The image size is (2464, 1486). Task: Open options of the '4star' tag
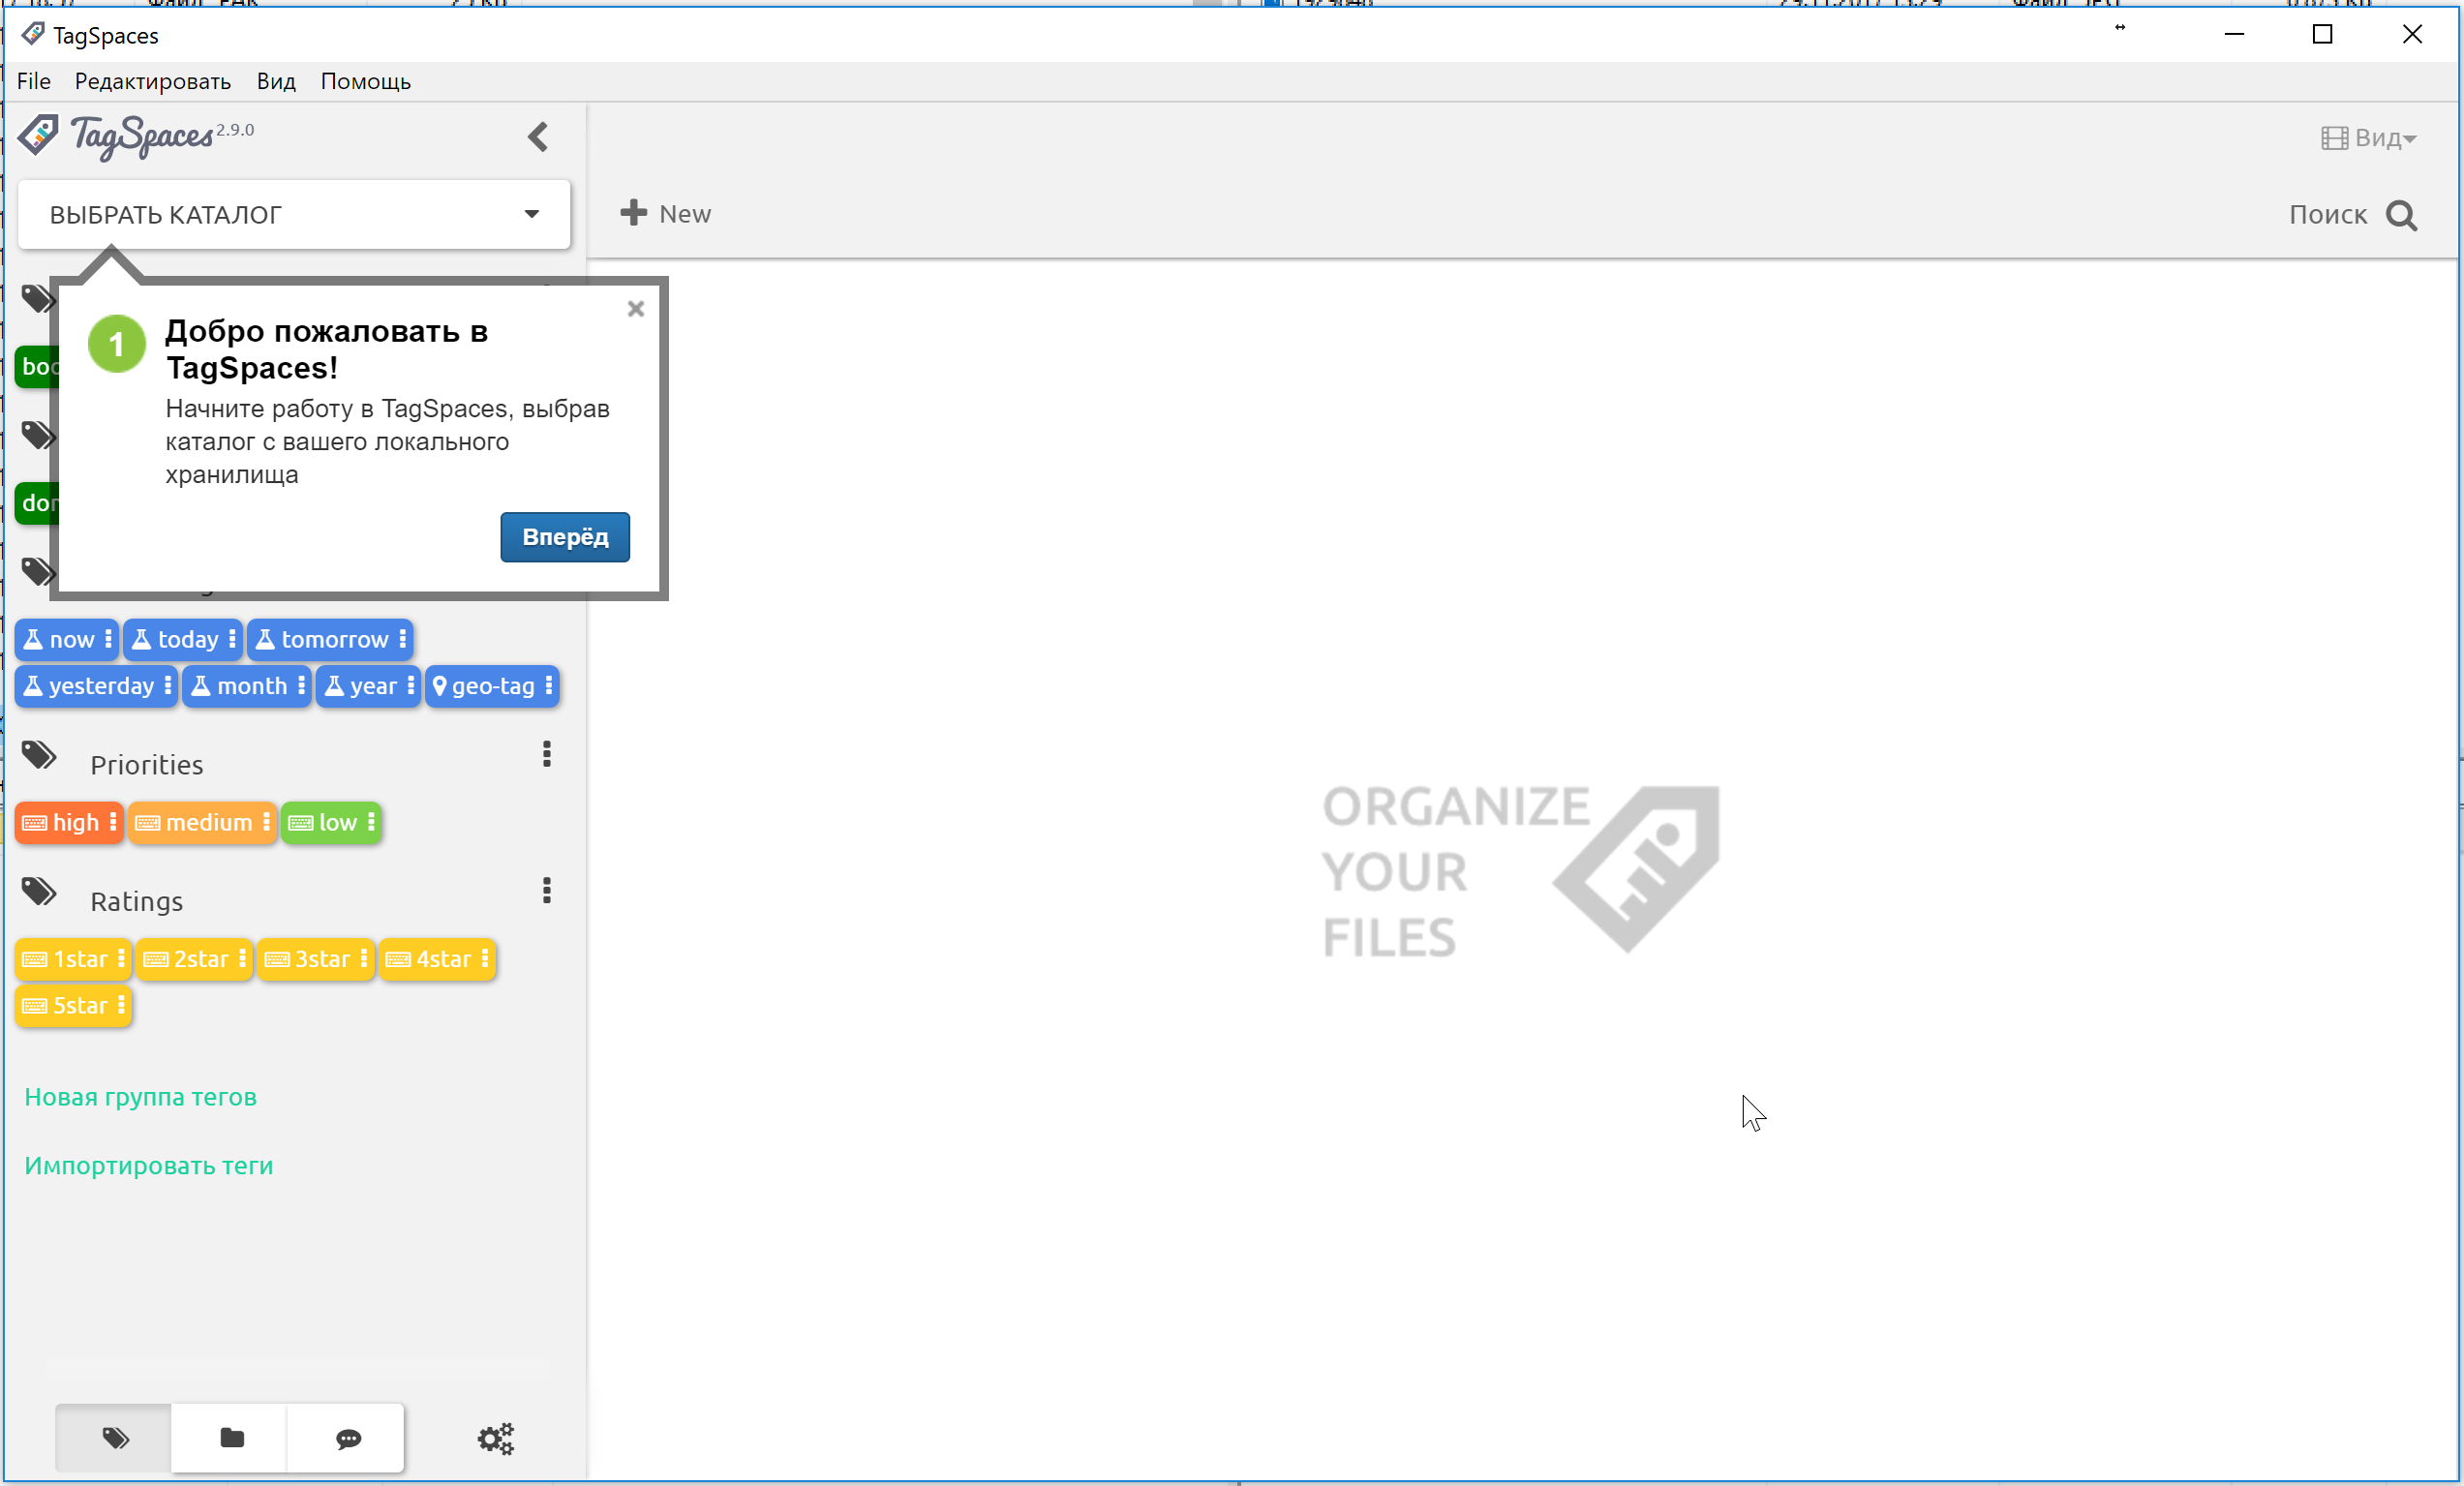point(485,959)
